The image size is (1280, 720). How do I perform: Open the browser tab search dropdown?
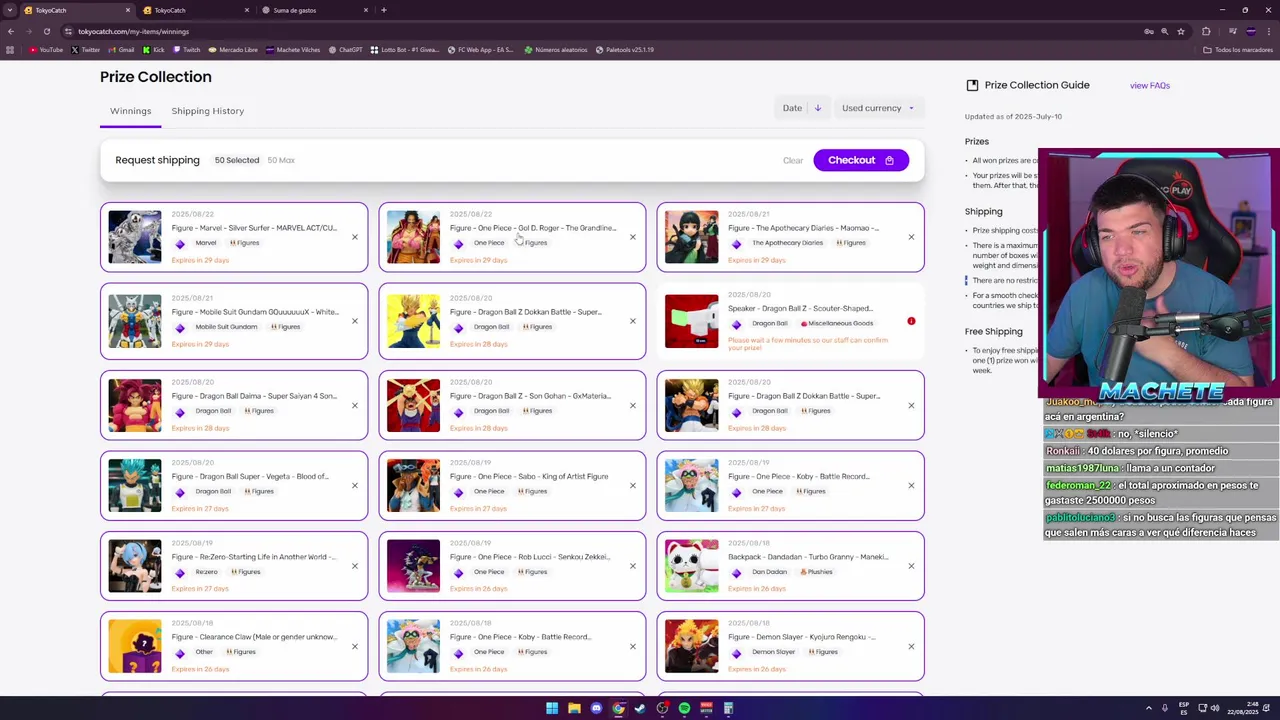coord(10,10)
